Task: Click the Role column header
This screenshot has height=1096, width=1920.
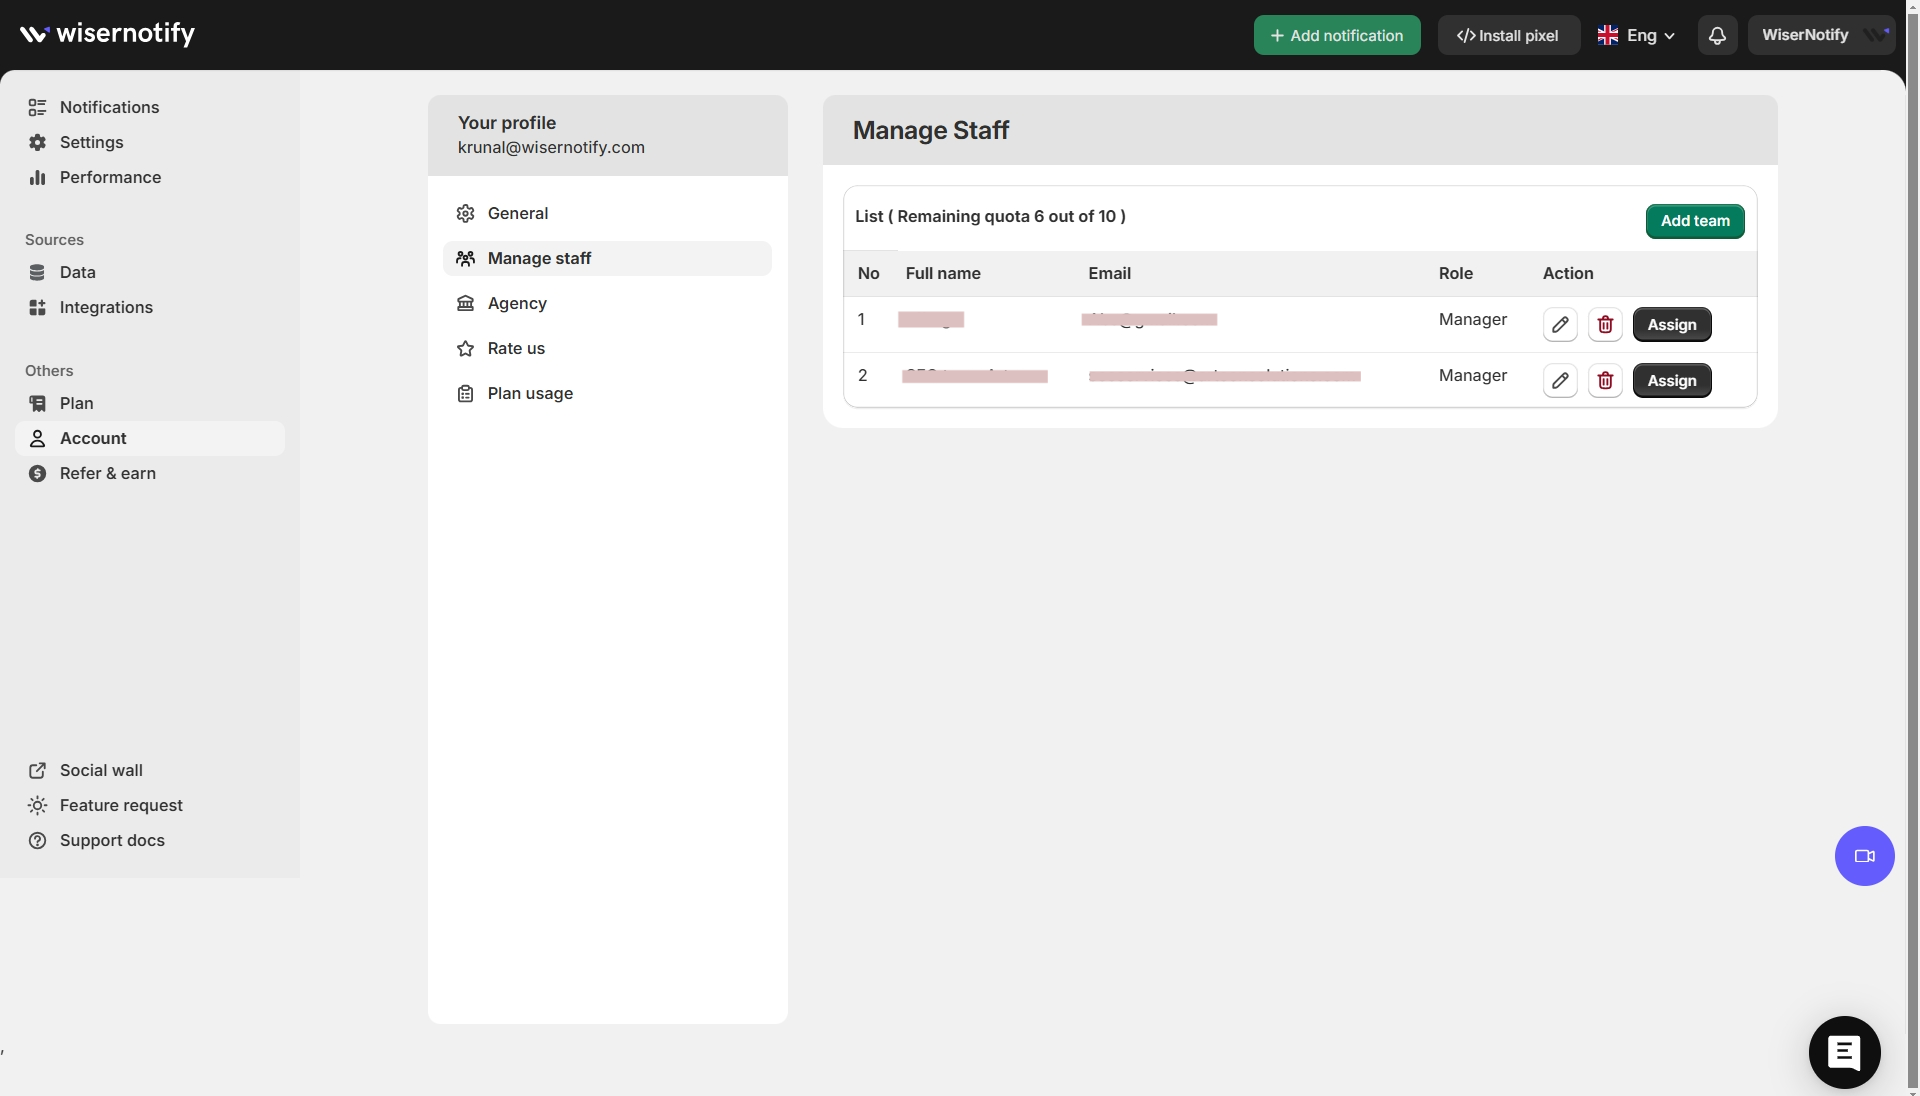Action: click(x=1456, y=273)
